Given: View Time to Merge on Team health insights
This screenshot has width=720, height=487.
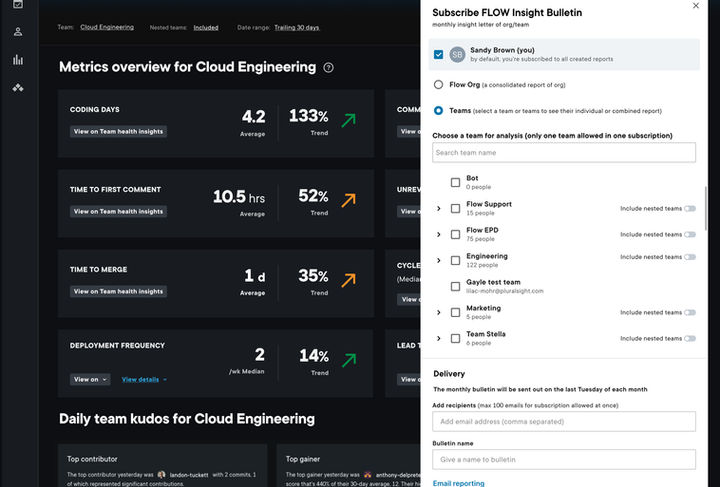Looking at the screenshot, I should (118, 291).
